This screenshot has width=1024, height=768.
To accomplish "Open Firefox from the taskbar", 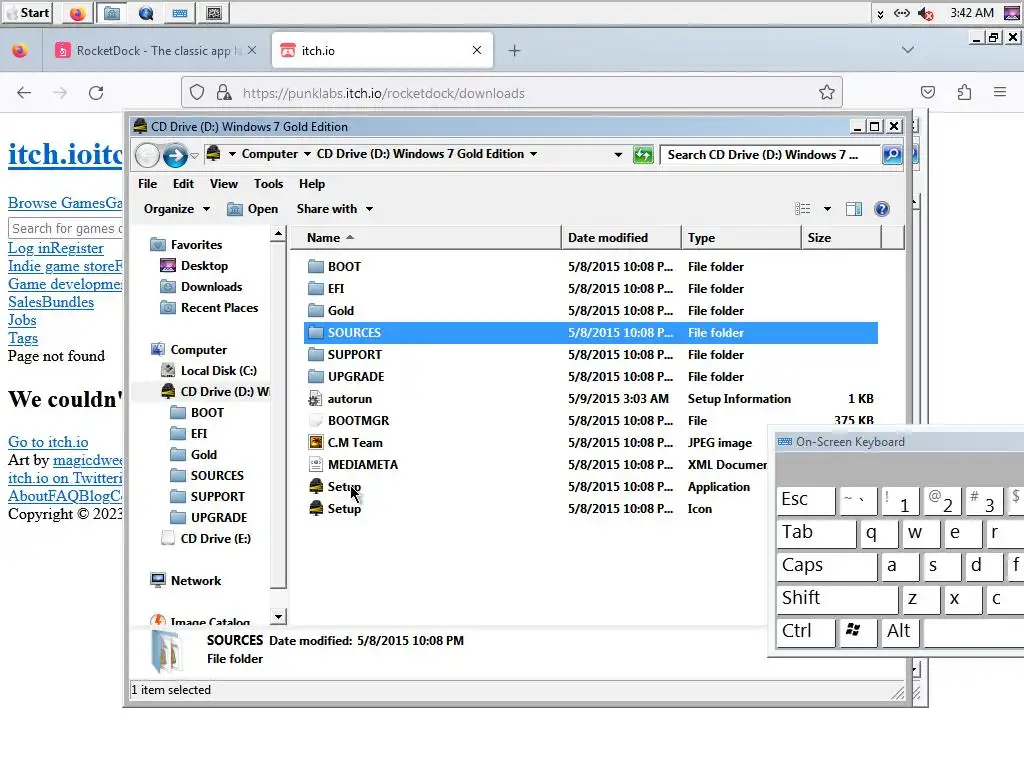I will pyautogui.click(x=77, y=13).
